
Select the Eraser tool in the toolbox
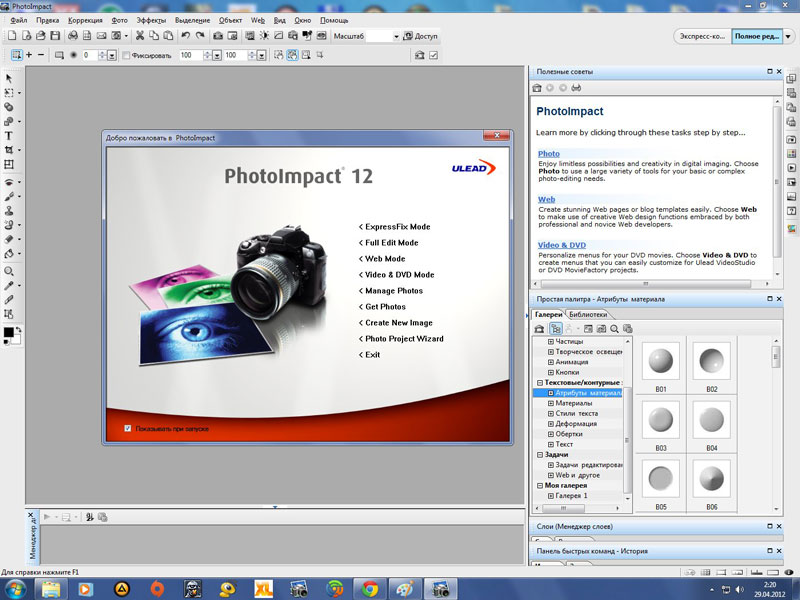point(9,240)
